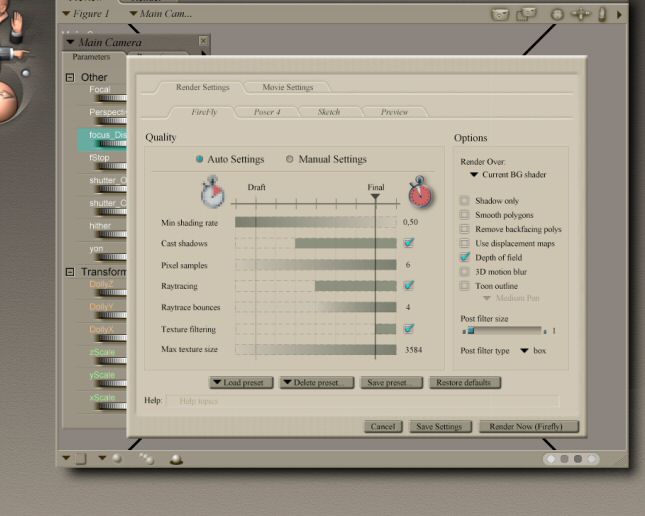Click the trailing spheres motion icon at bottom

click(x=146, y=458)
